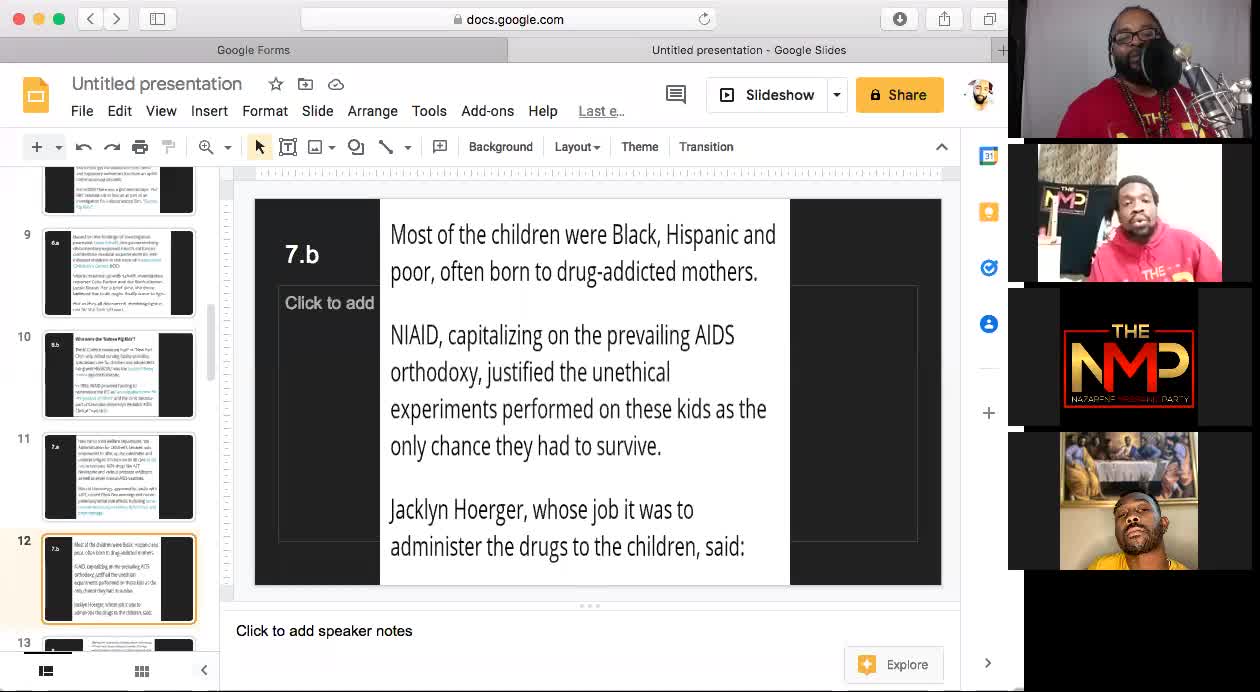The height and width of the screenshot is (692, 1260).
Task: Open the Layout dropdown
Action: [x=577, y=147]
